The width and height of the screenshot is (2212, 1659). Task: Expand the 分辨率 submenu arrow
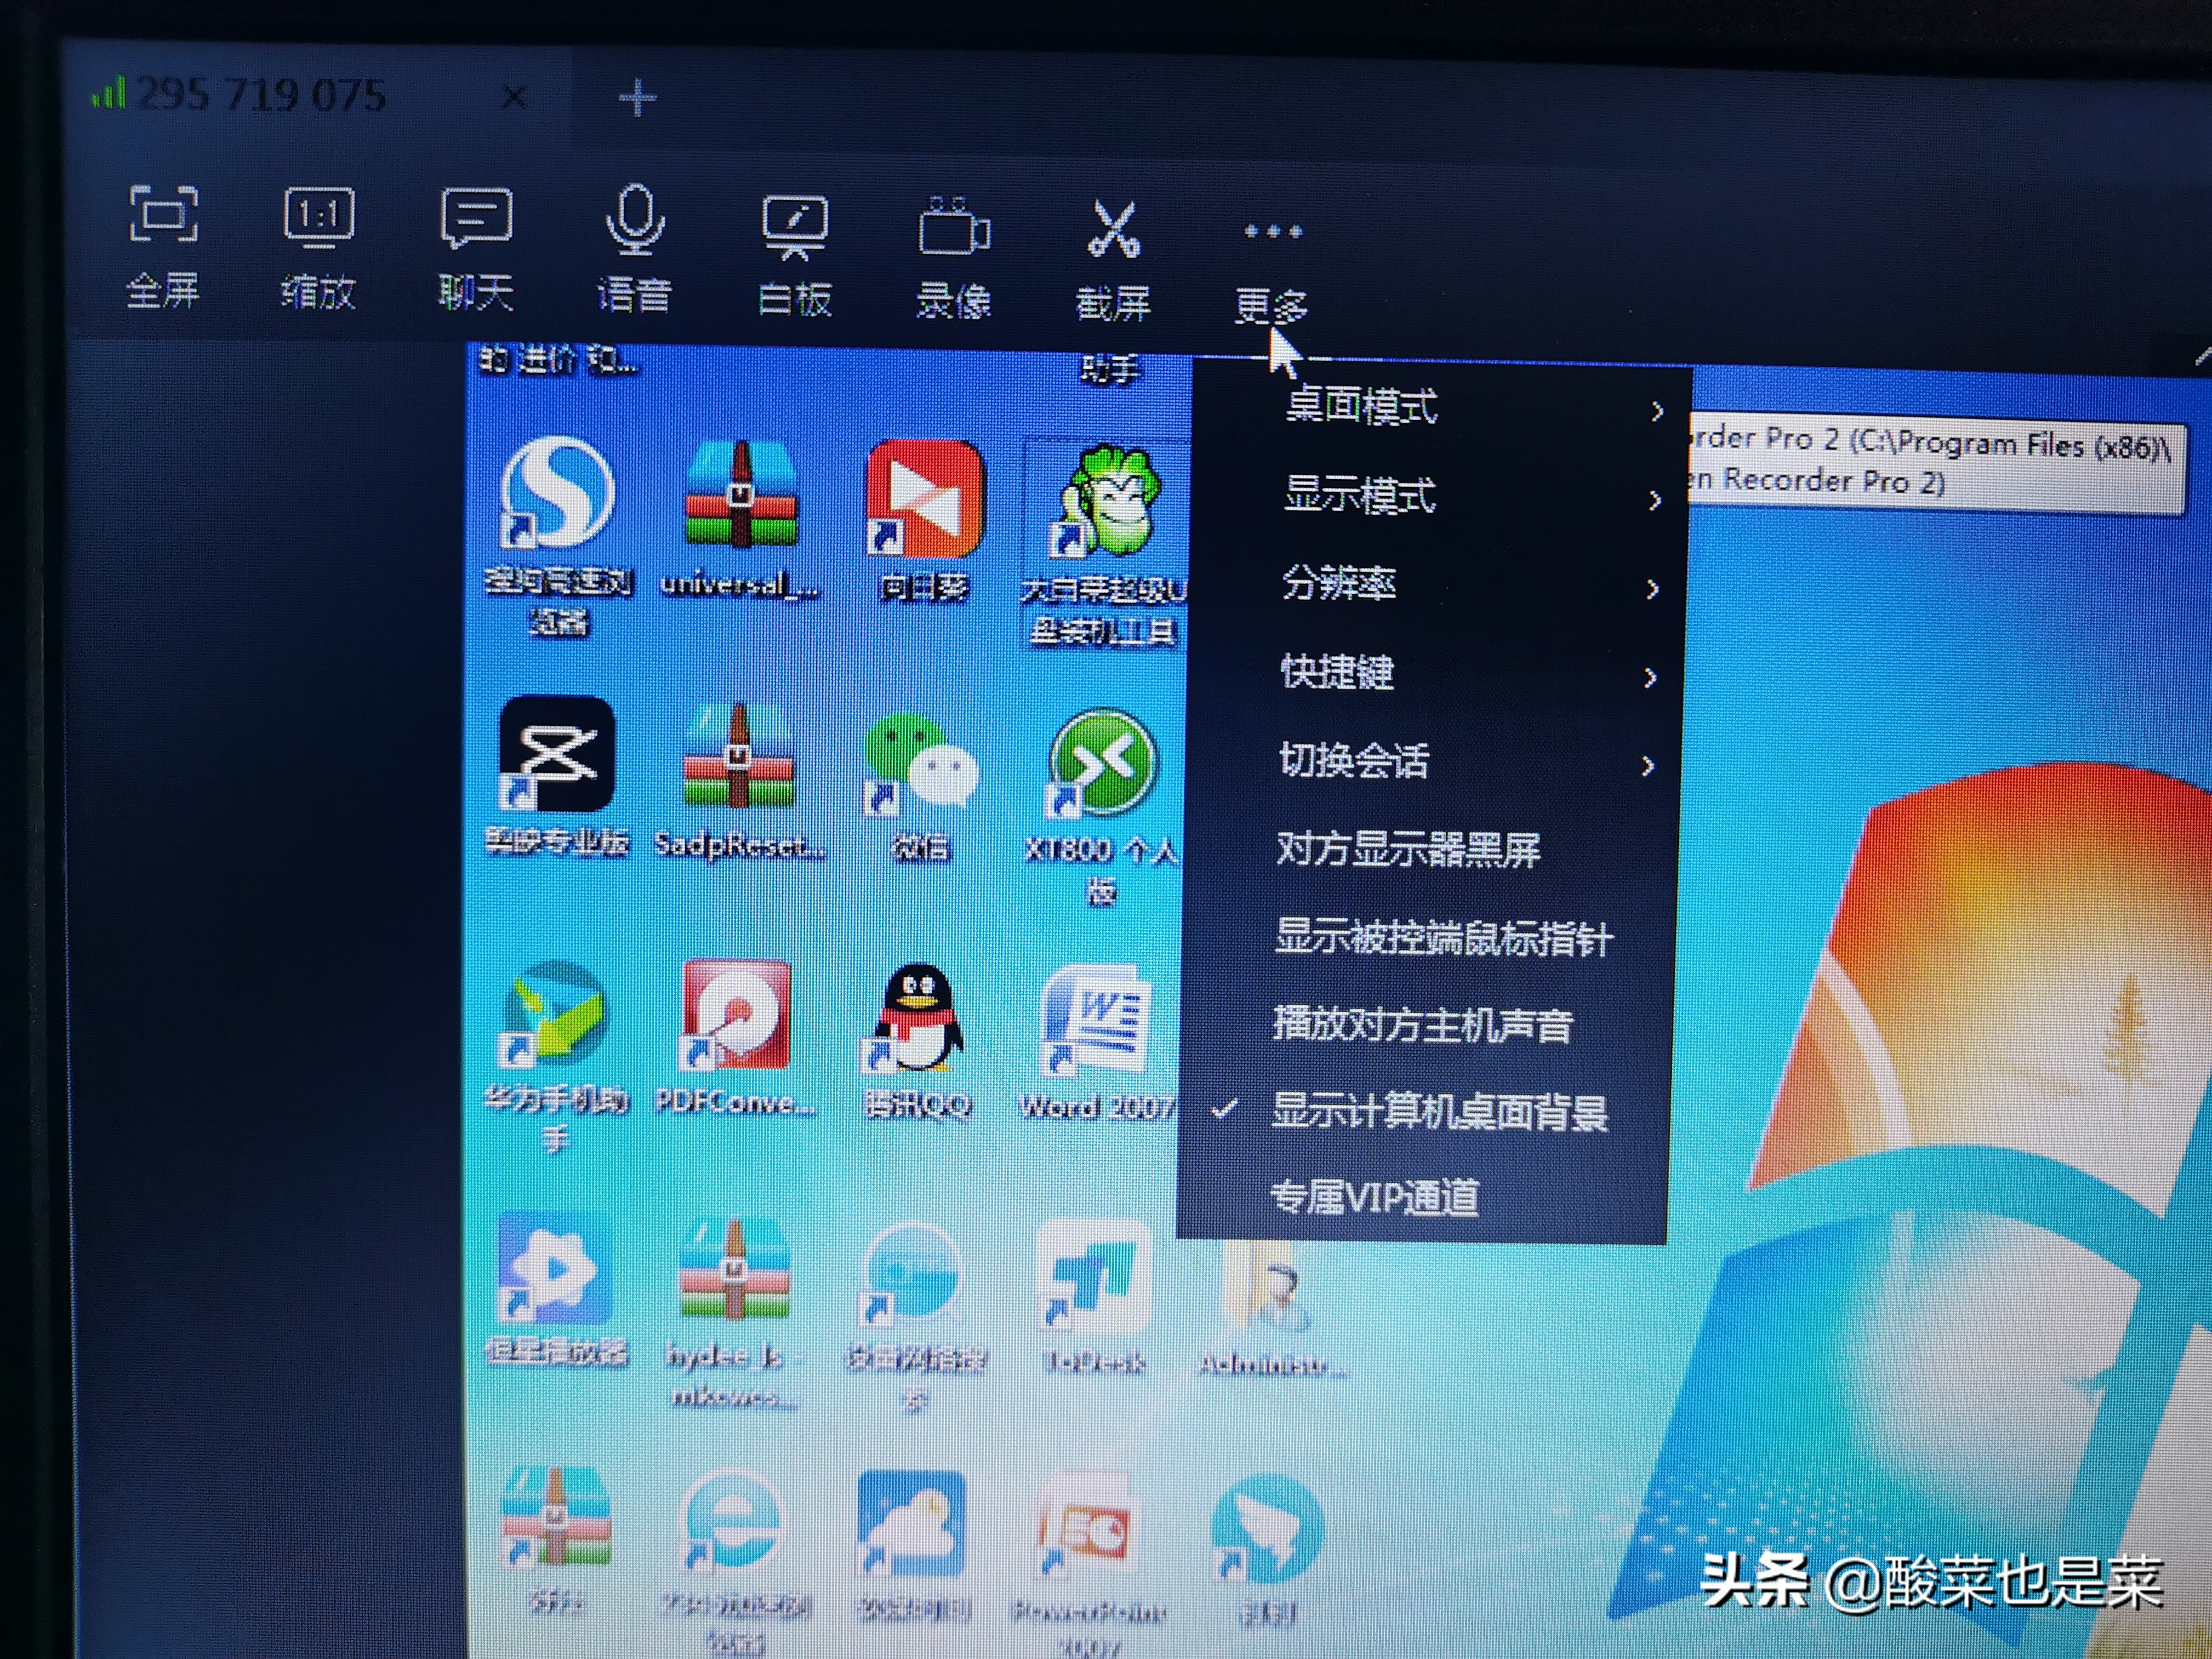click(x=1653, y=588)
